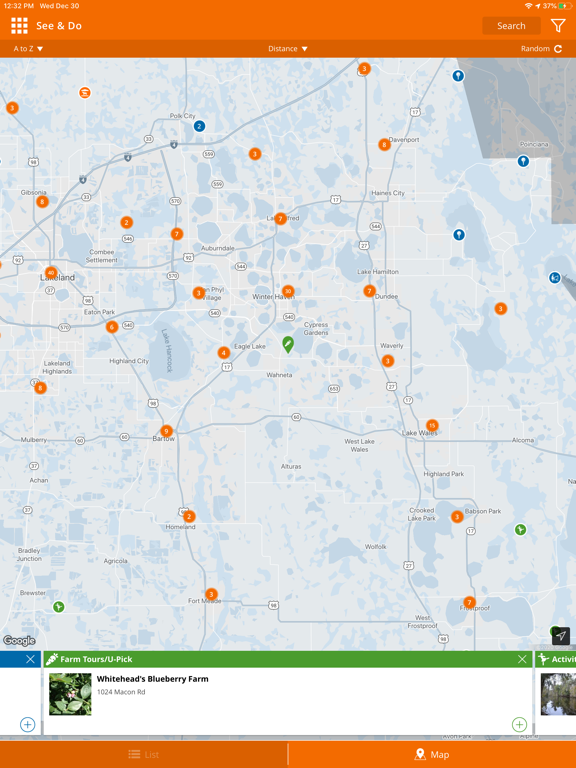Expand the Distance sort dropdown
This screenshot has width=576, height=768.
(x=288, y=48)
